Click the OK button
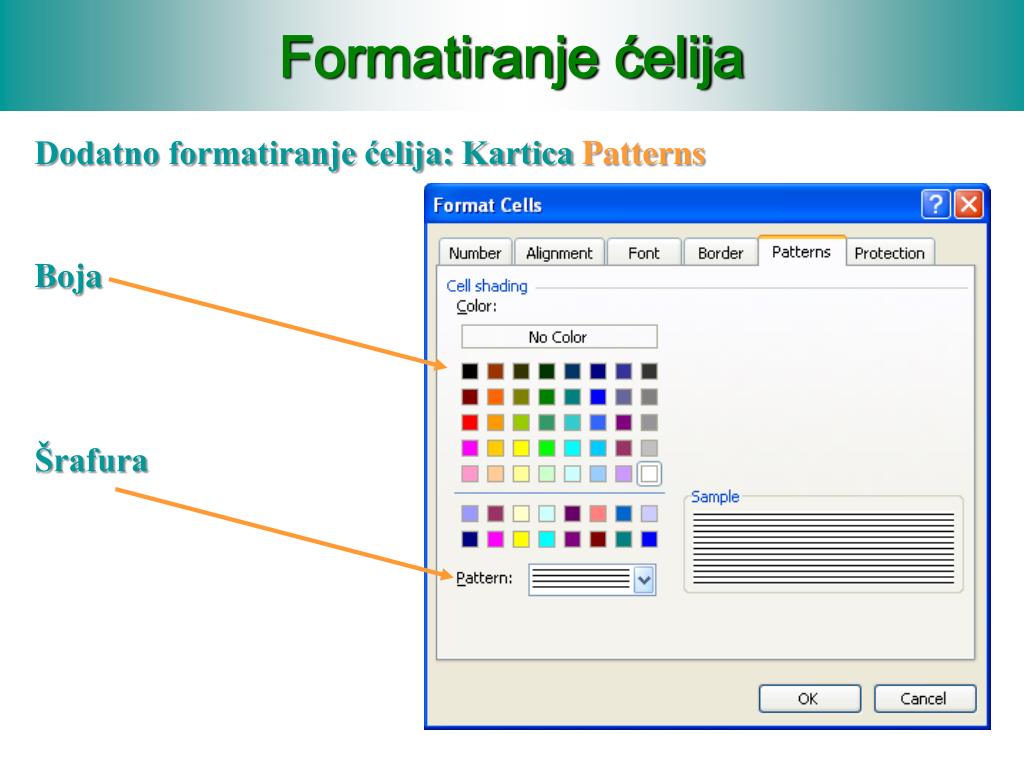Viewport: 1024px width, 768px height. (x=809, y=699)
